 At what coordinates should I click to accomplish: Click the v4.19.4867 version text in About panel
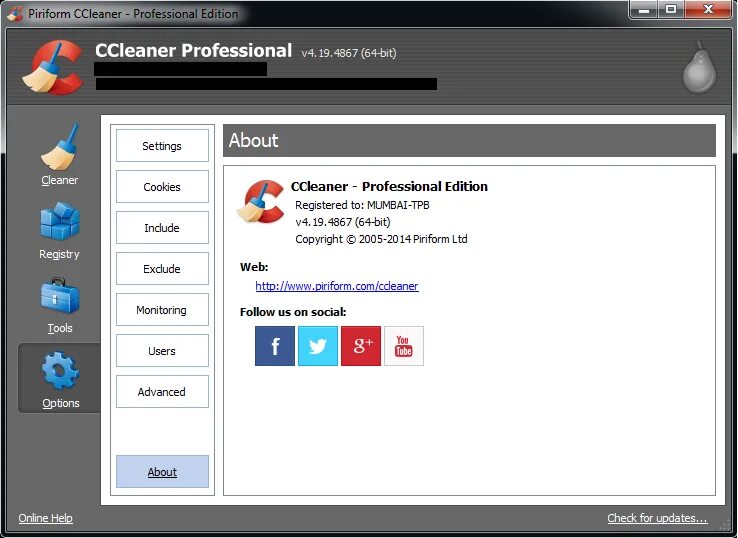pyautogui.click(x=343, y=222)
